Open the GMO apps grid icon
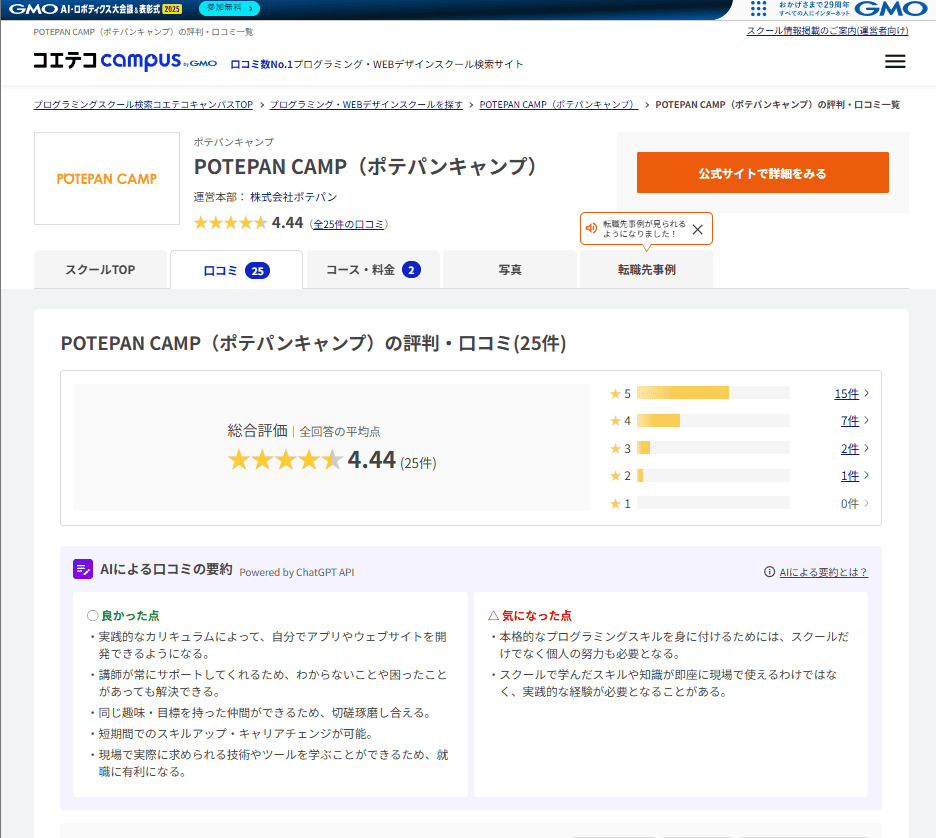This screenshot has height=838, width=936. tap(758, 10)
